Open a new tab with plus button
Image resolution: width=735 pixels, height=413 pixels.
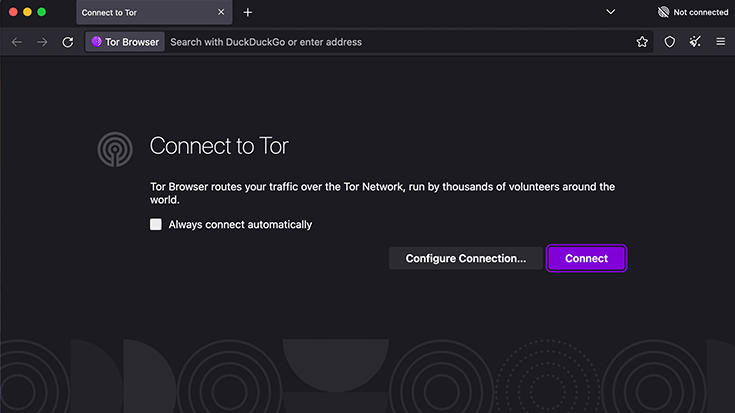(248, 13)
